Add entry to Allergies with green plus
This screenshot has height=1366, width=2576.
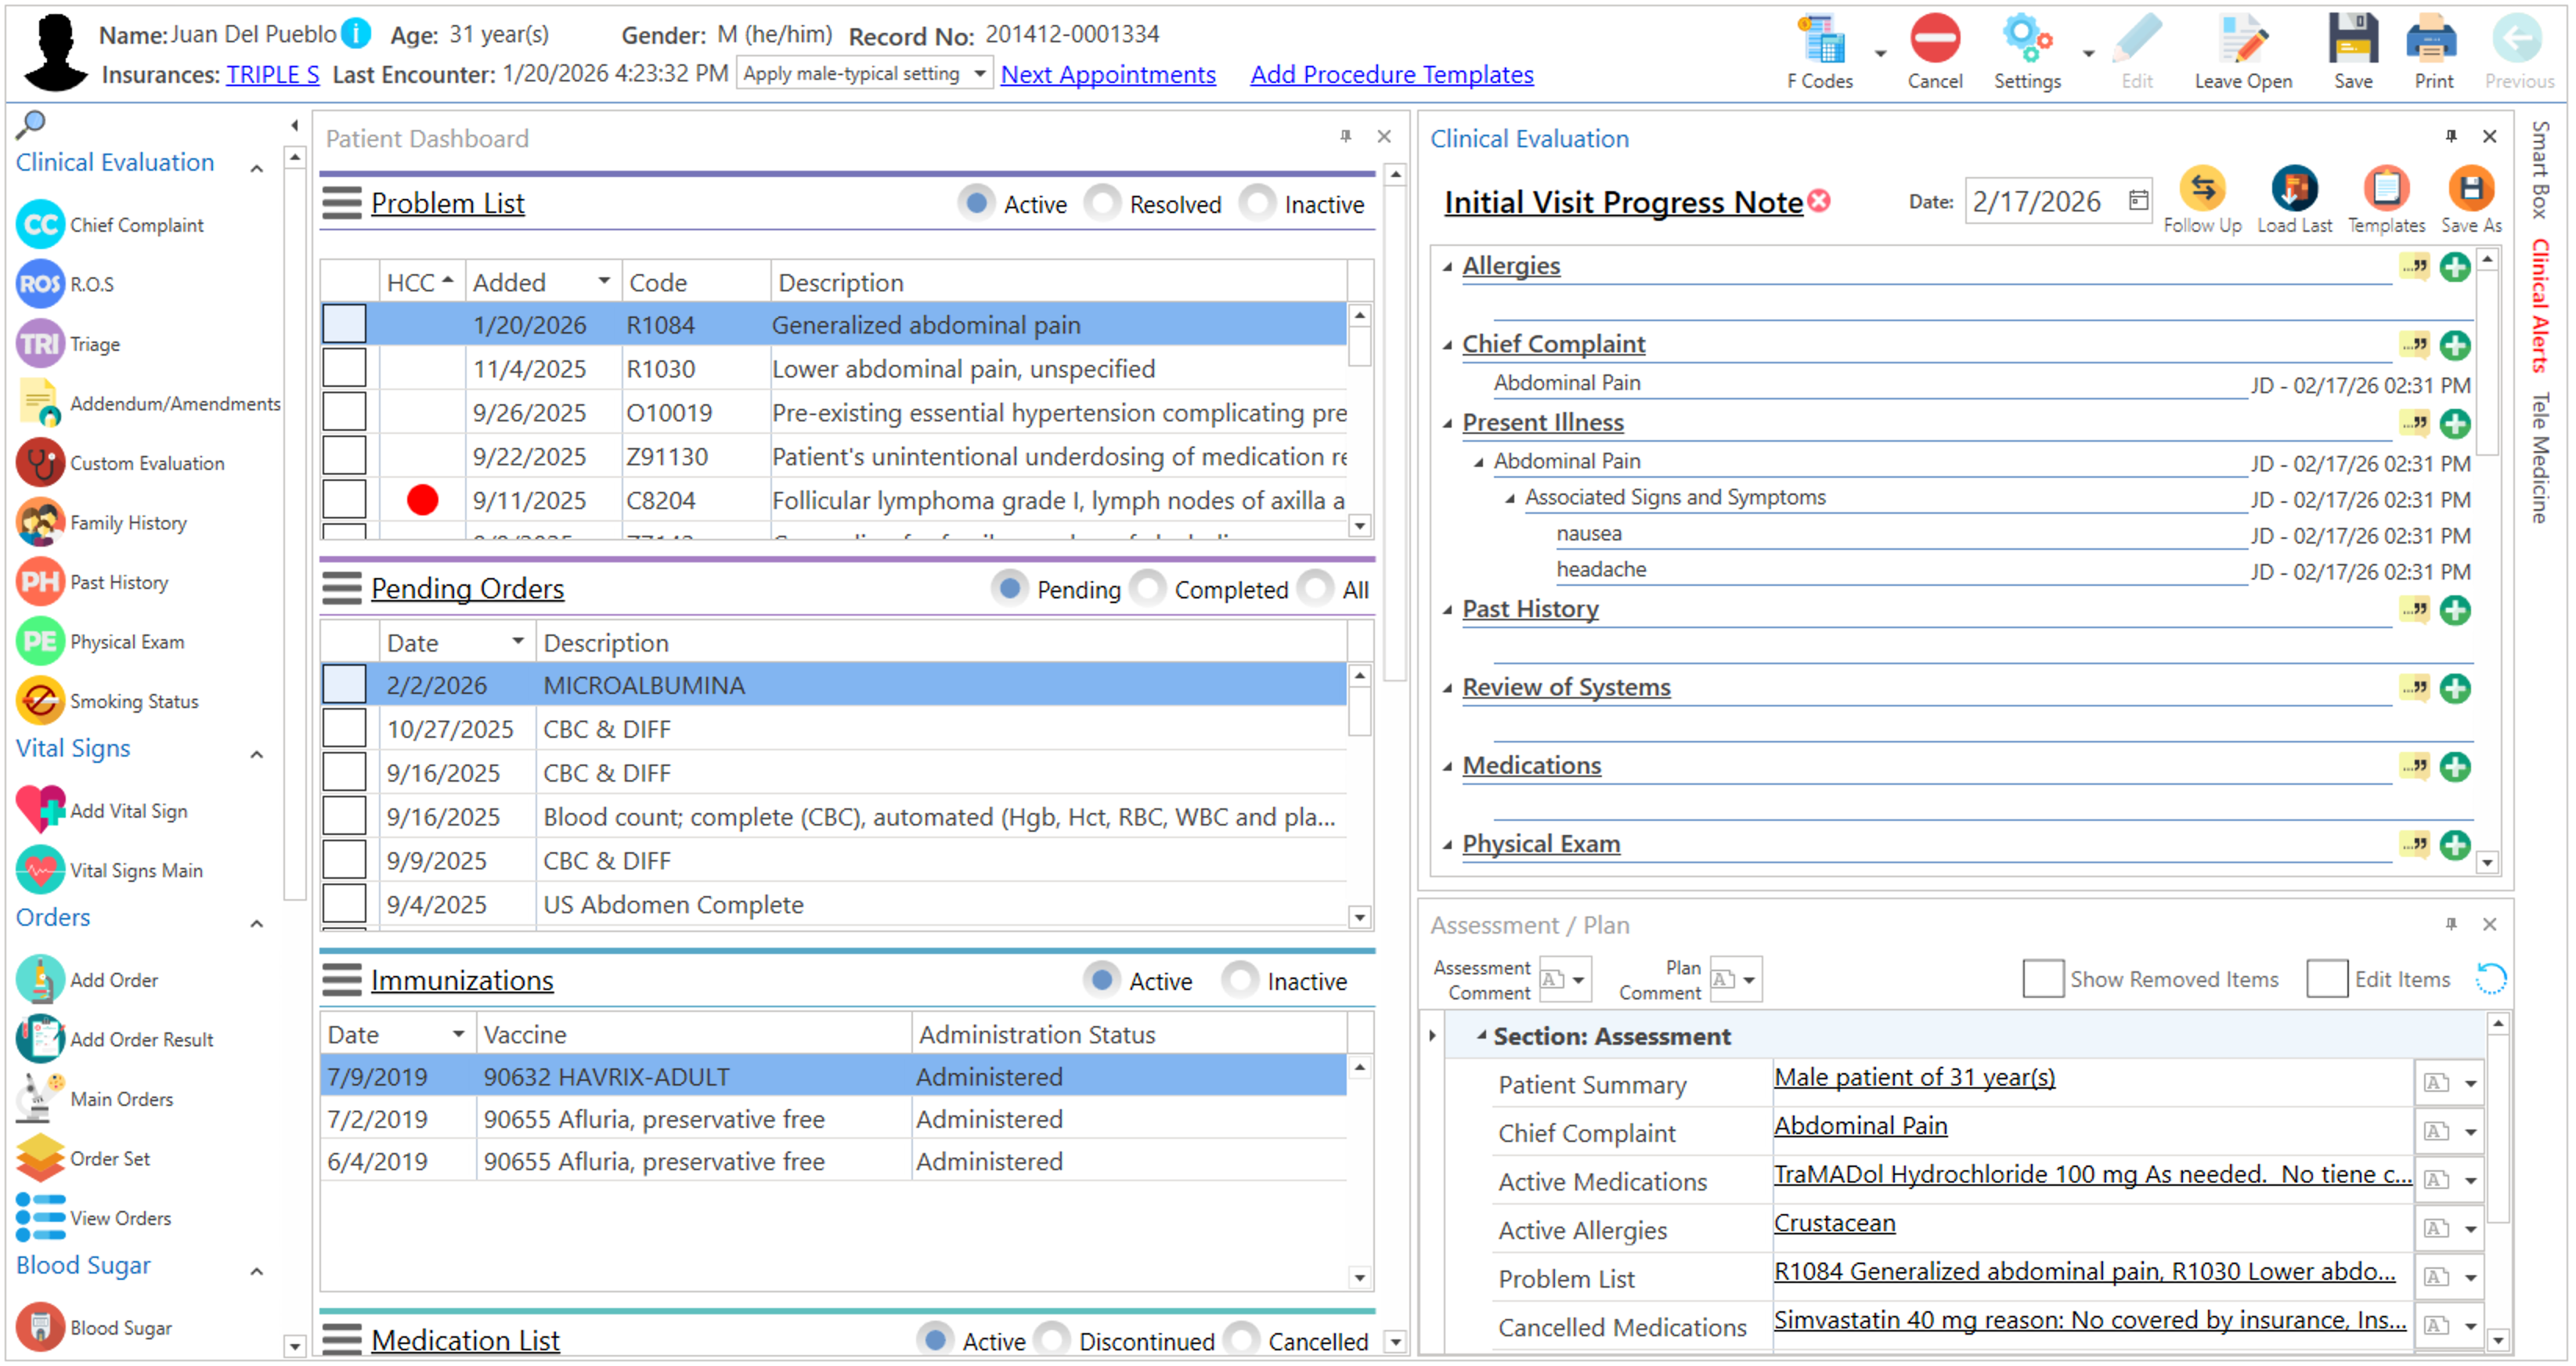[x=2455, y=267]
